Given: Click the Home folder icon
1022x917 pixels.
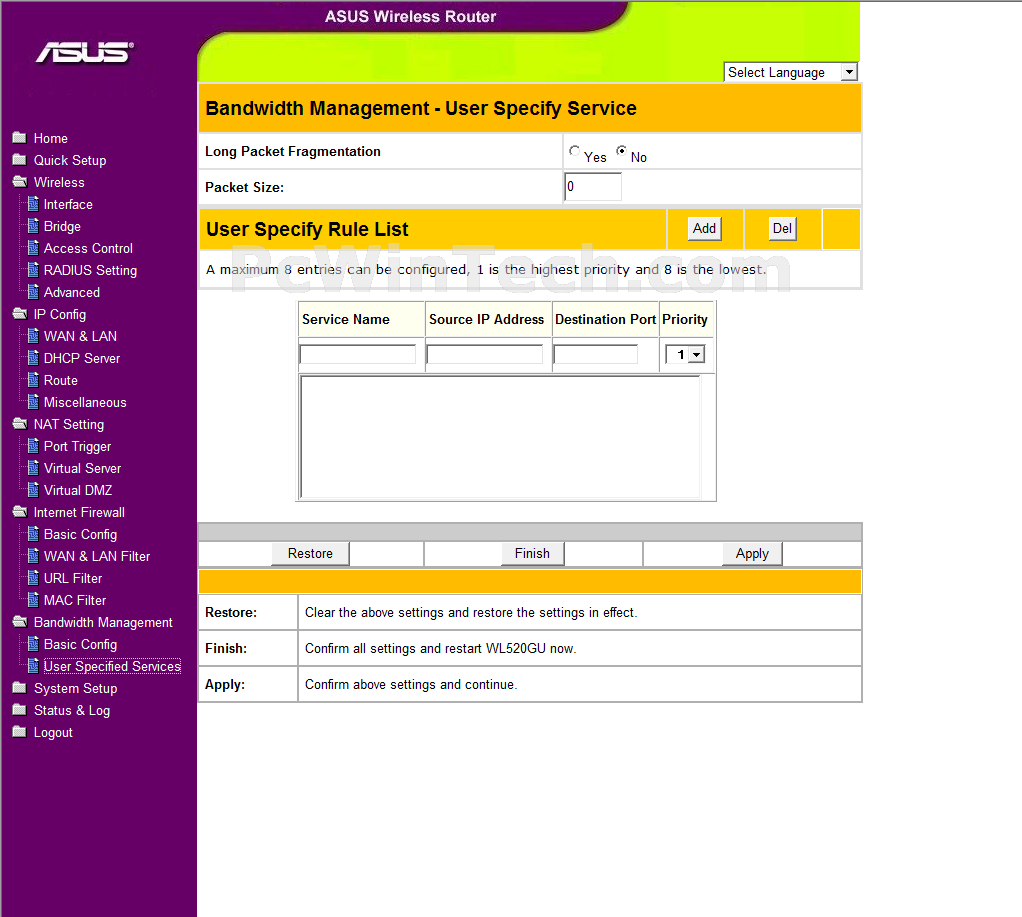Looking at the screenshot, I should point(20,138).
